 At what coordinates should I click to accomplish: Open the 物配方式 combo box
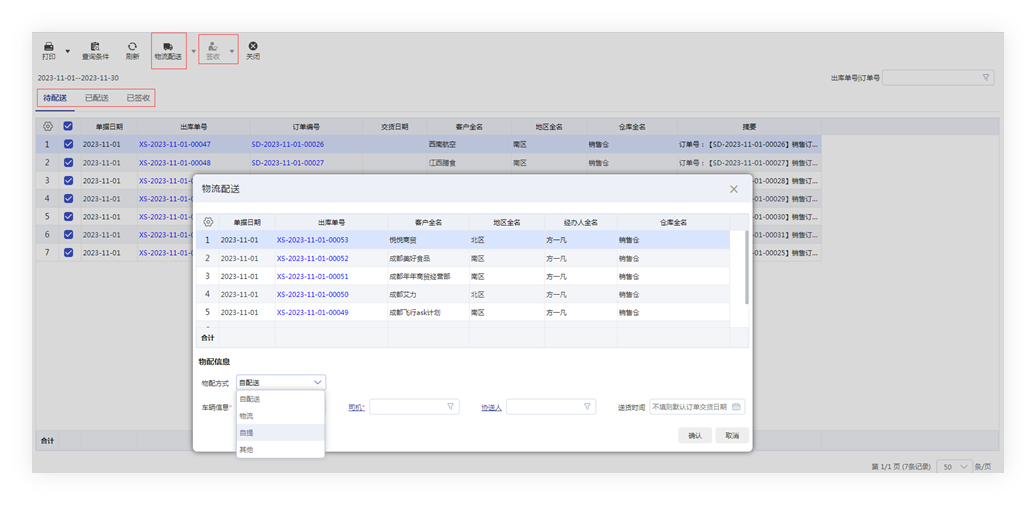[x=281, y=382]
